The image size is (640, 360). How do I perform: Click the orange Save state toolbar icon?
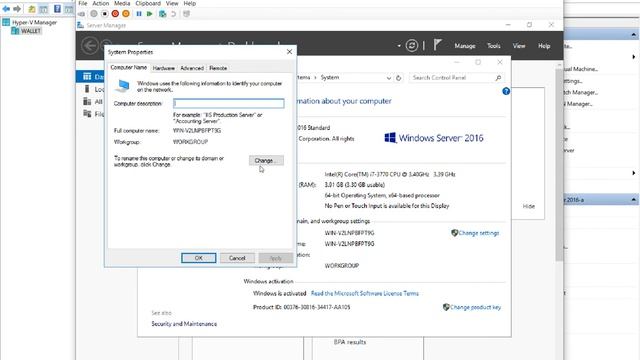coord(126,14)
